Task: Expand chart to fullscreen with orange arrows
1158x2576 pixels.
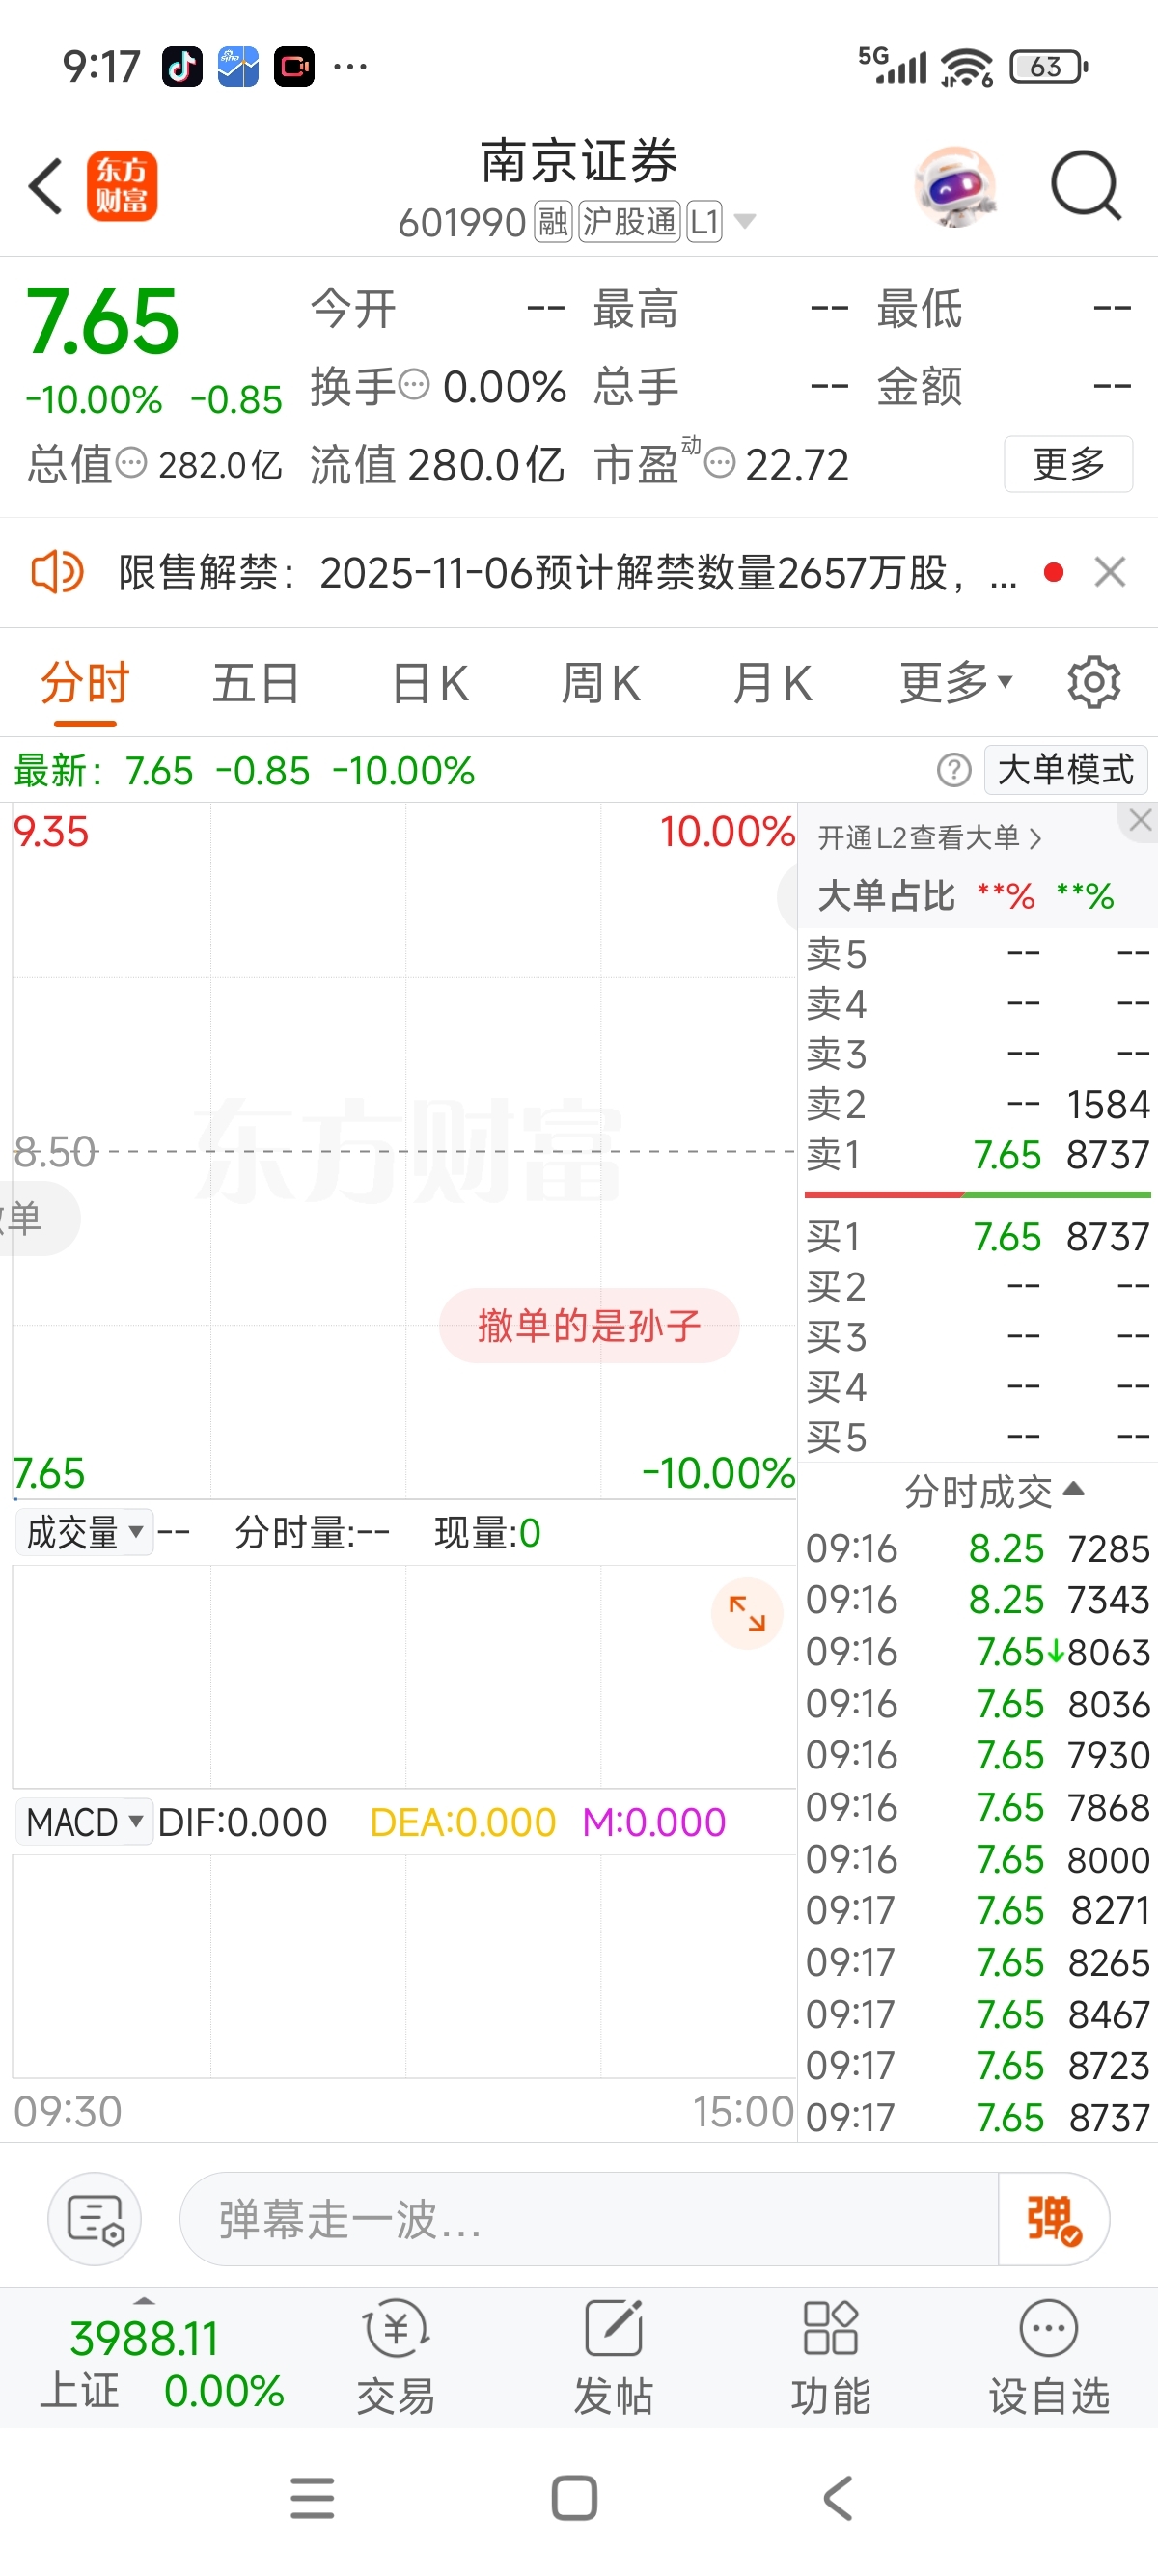Action: click(747, 1613)
